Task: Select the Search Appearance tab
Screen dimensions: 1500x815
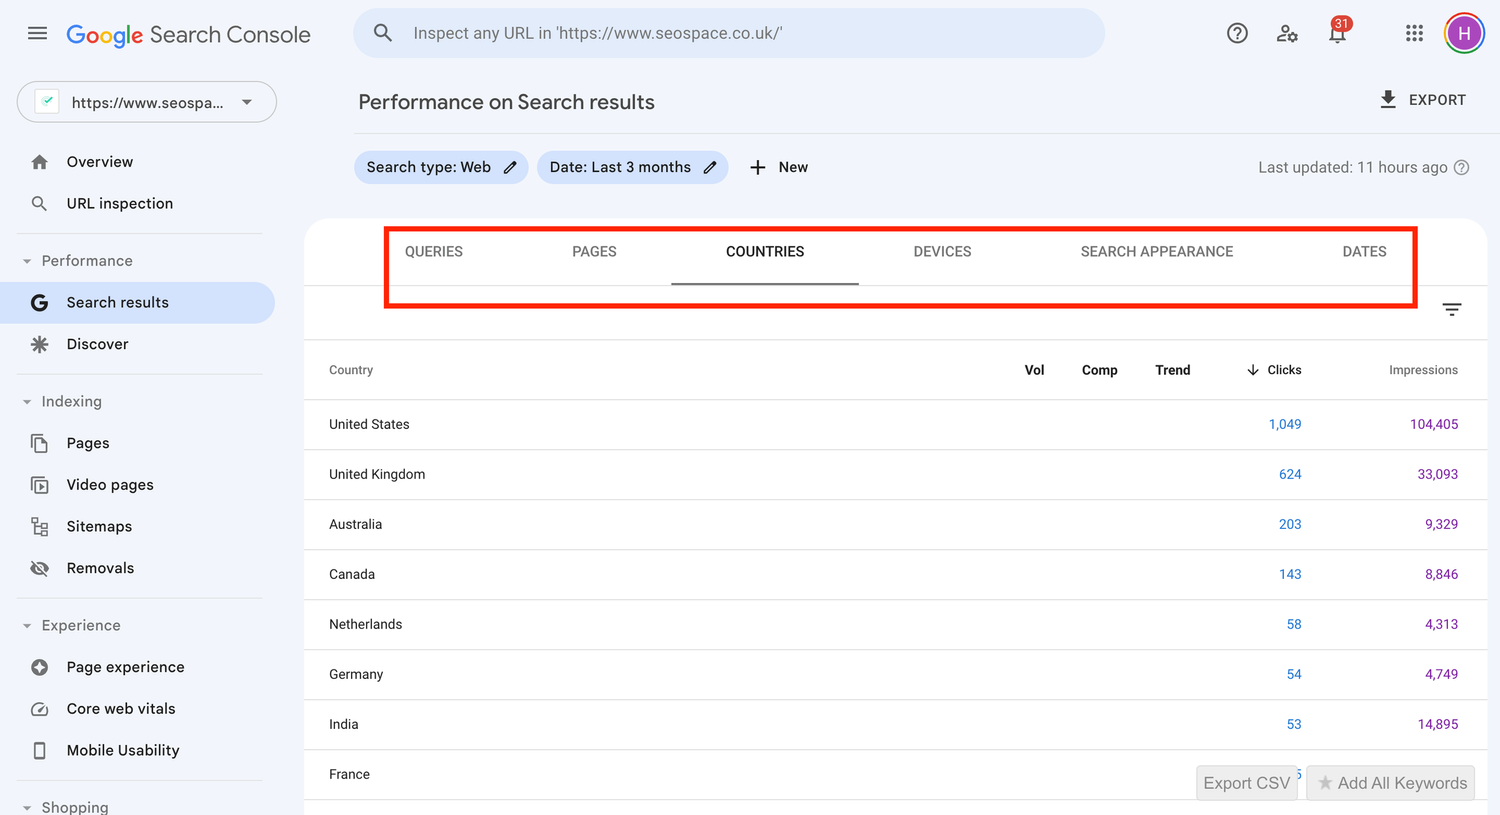Action: [1156, 252]
